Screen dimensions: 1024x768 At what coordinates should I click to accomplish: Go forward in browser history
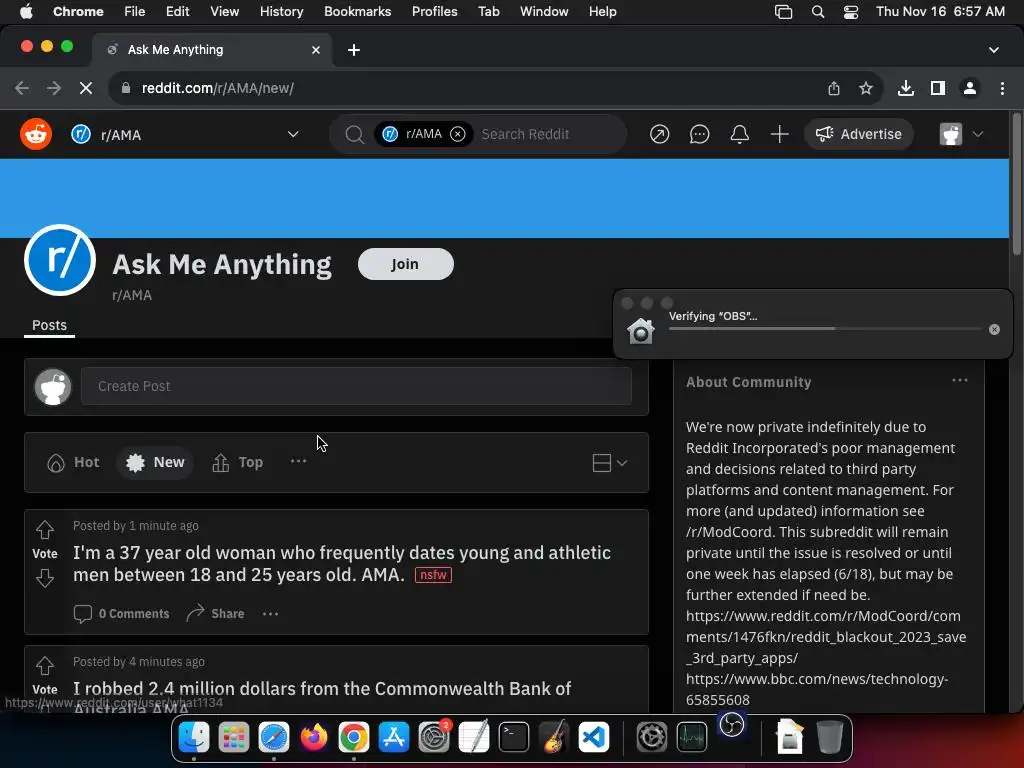coord(54,88)
